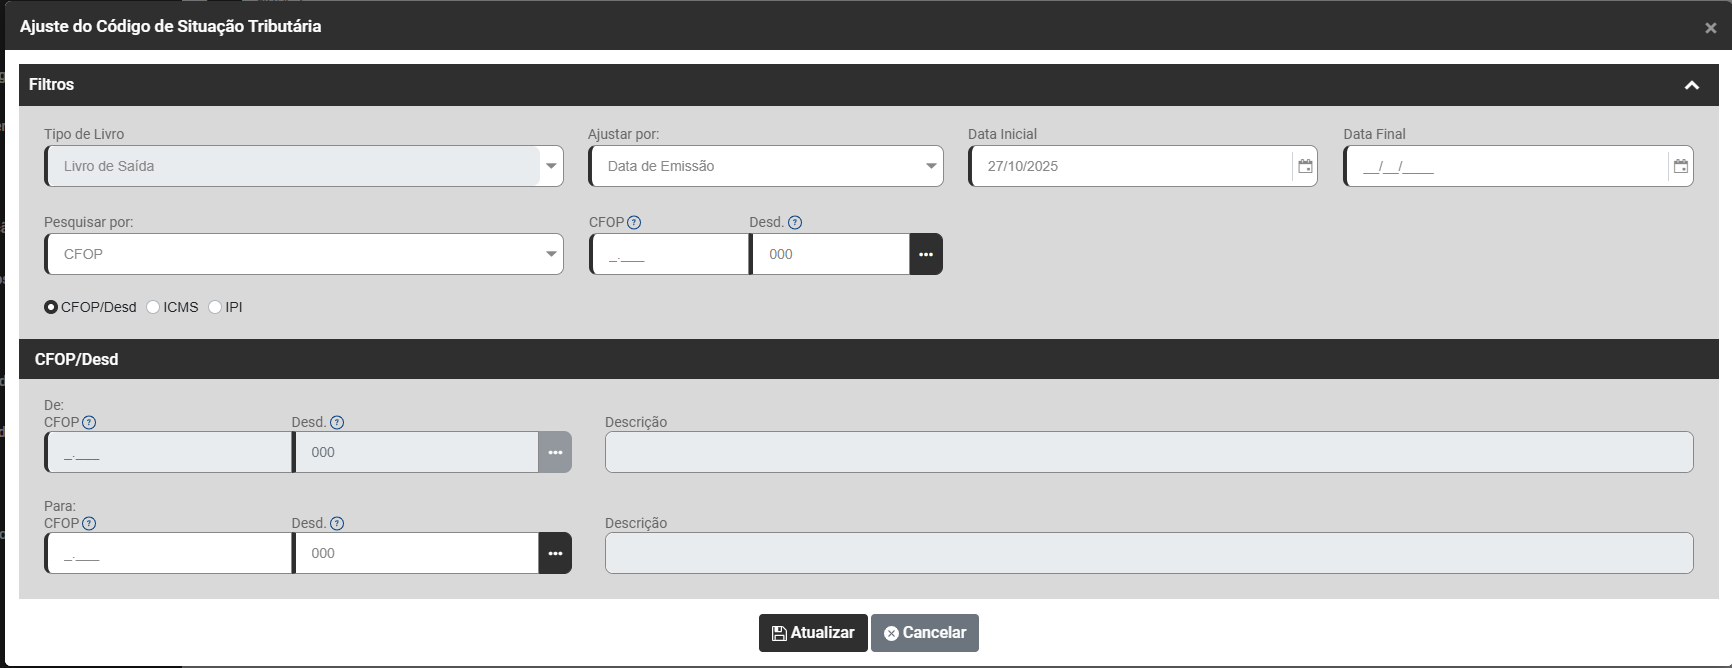Select the IPI radio option
The width and height of the screenshot is (1732, 668).
tap(215, 307)
